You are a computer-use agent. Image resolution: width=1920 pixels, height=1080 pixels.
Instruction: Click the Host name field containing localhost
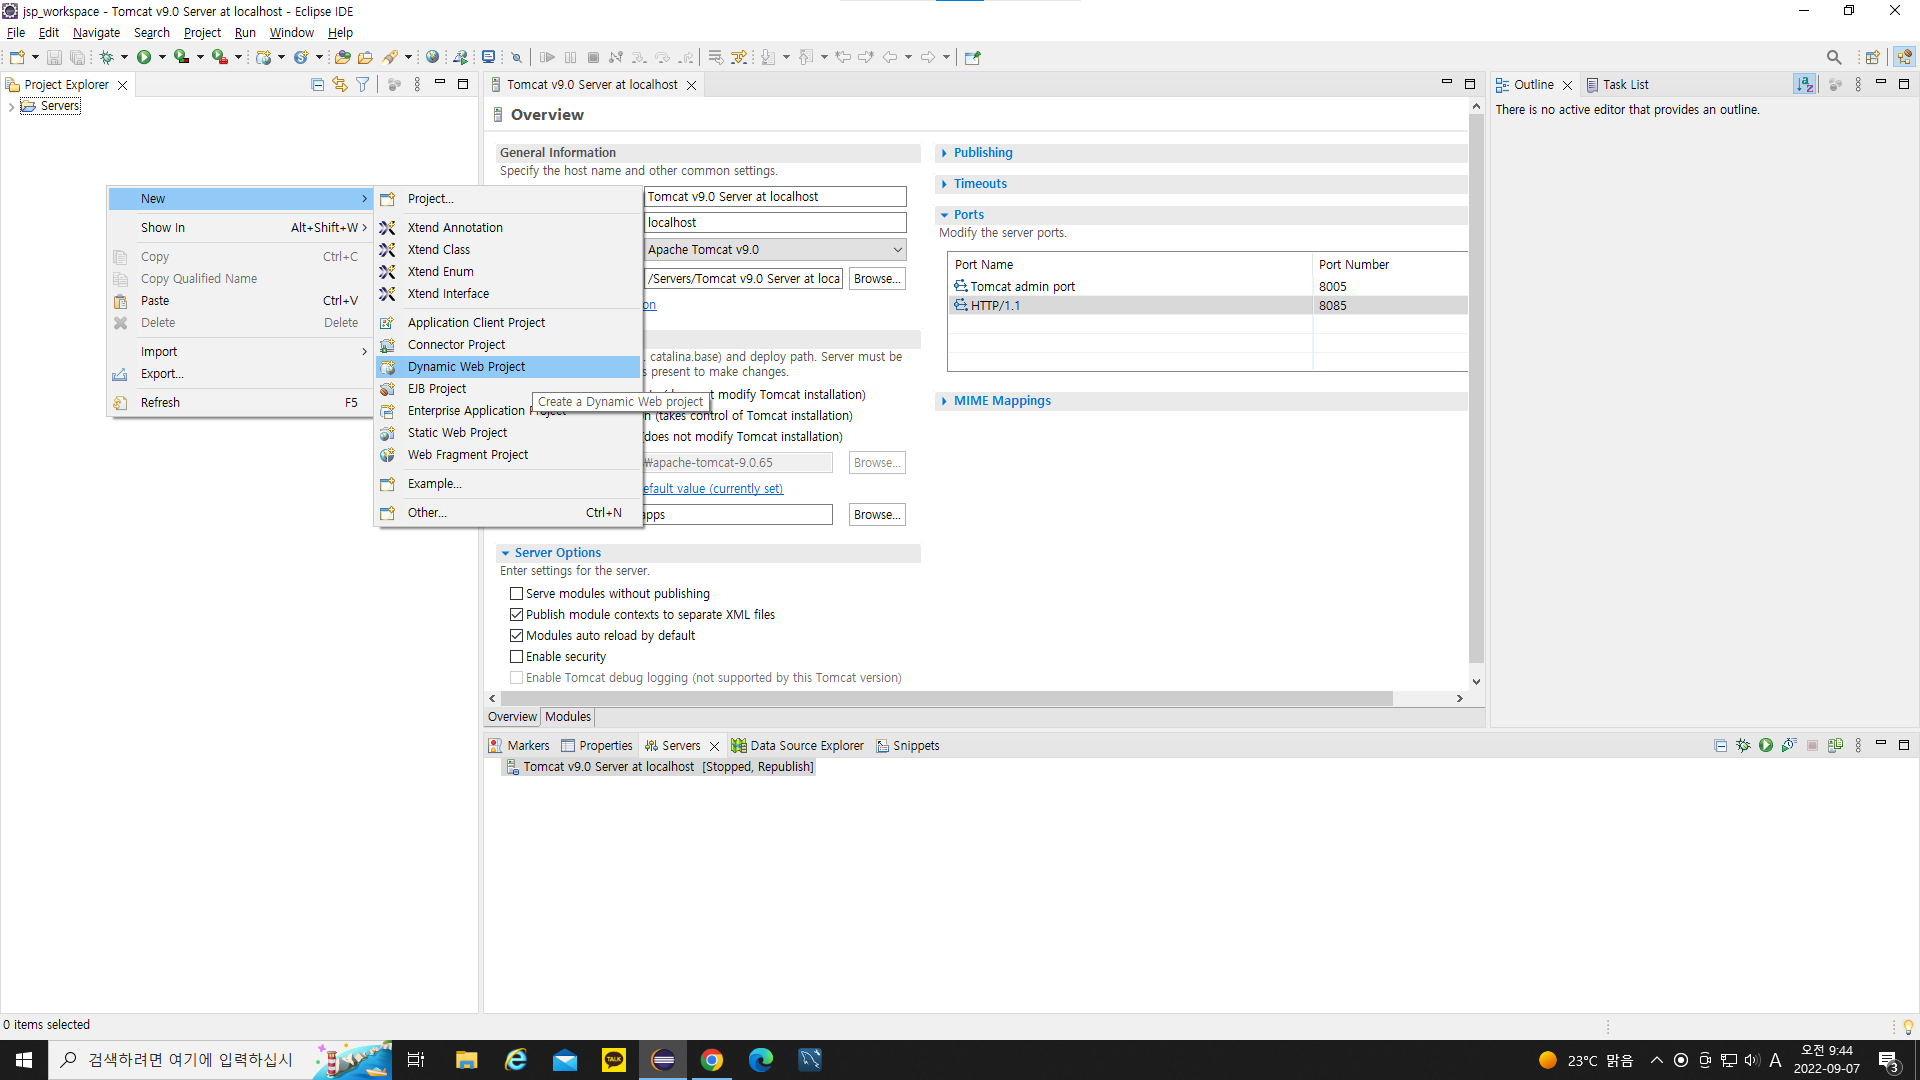[x=774, y=223]
